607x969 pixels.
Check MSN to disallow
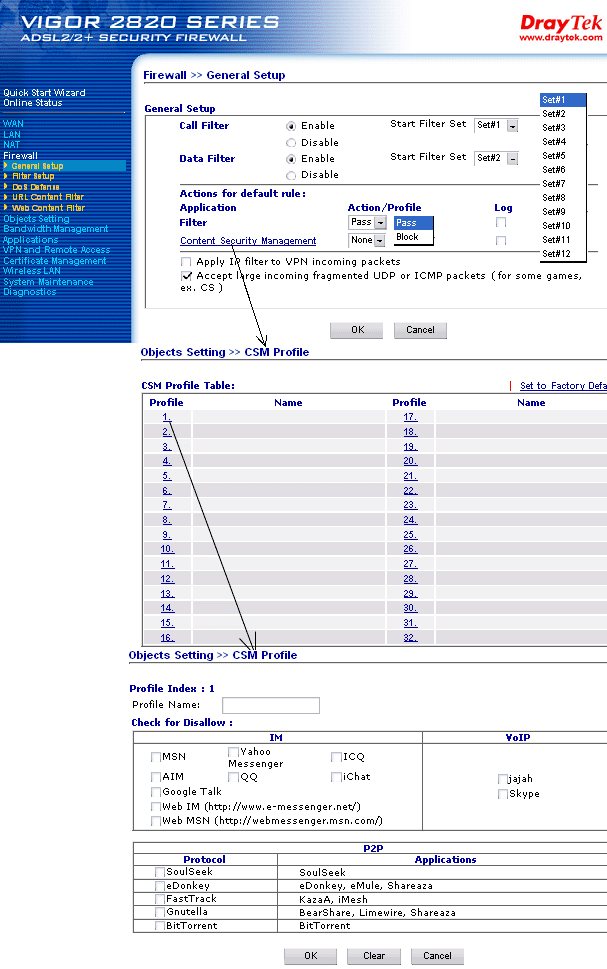(x=156, y=757)
